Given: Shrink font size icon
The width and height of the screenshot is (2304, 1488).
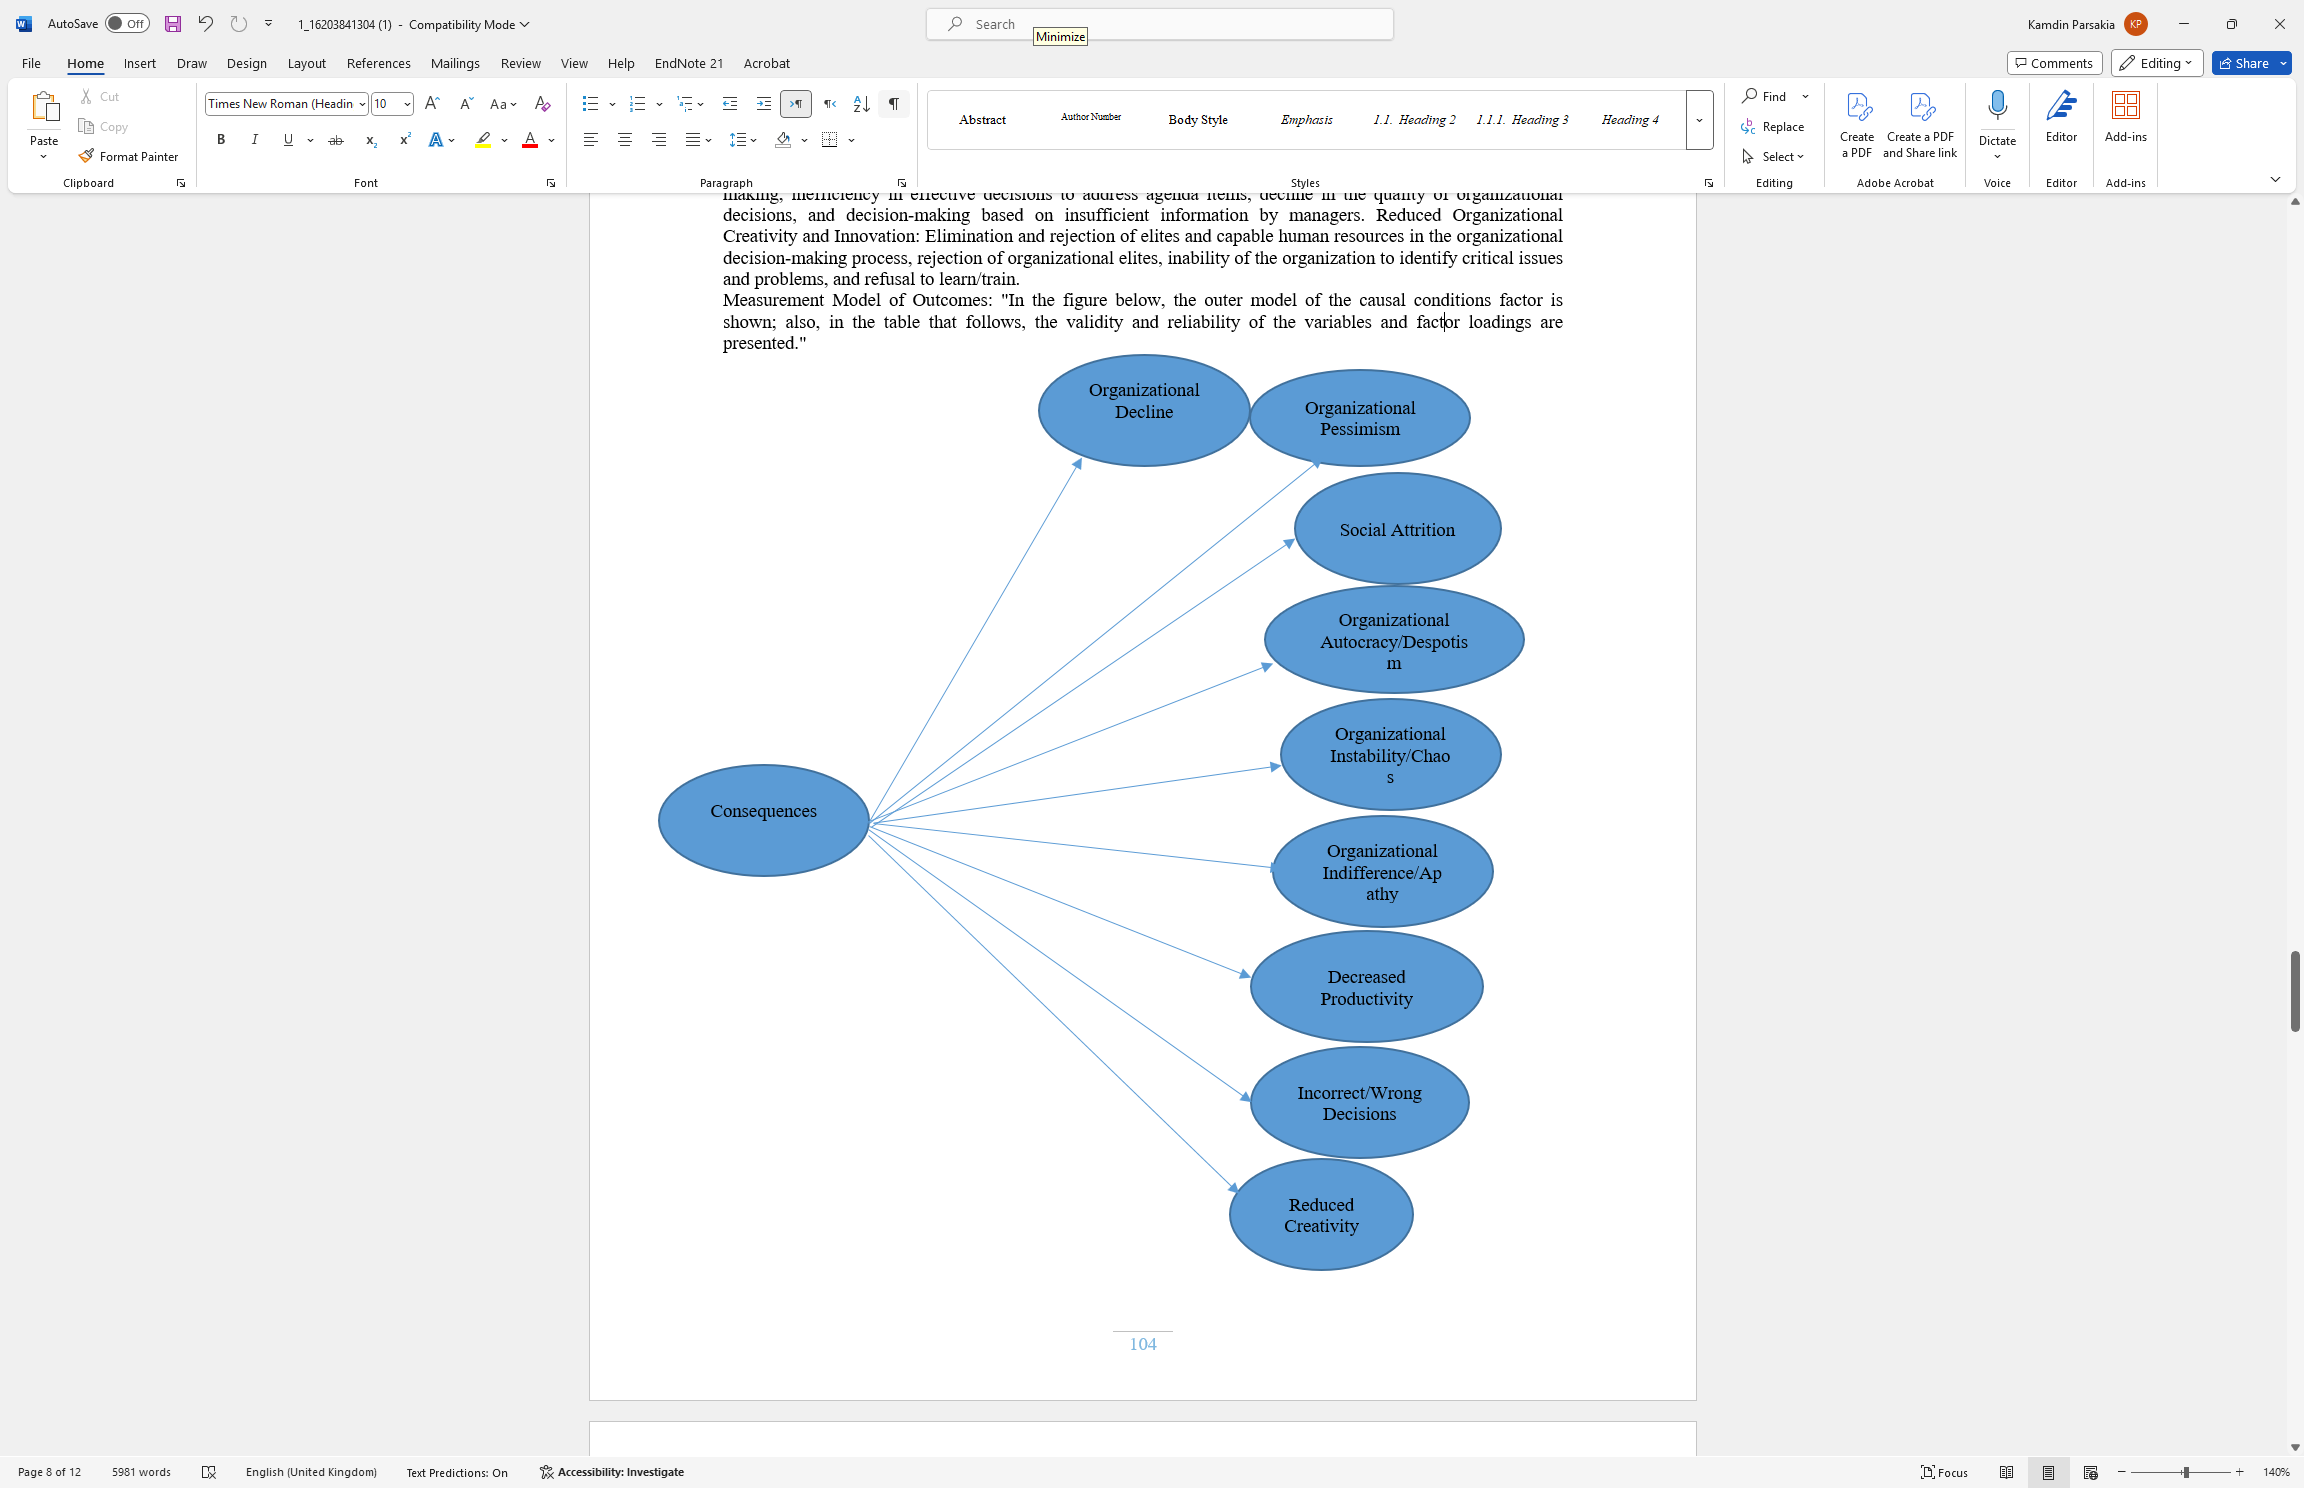Looking at the screenshot, I should pos(466,104).
